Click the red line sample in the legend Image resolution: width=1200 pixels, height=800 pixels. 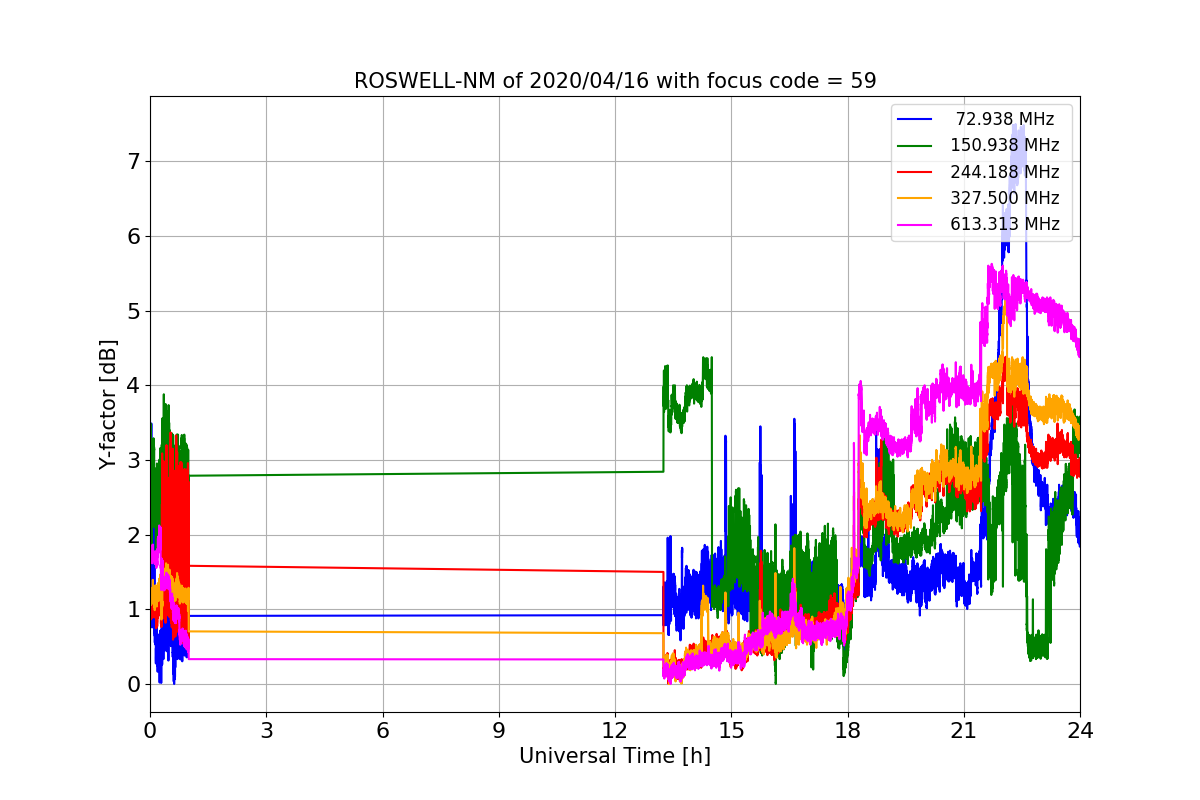[x=915, y=173]
